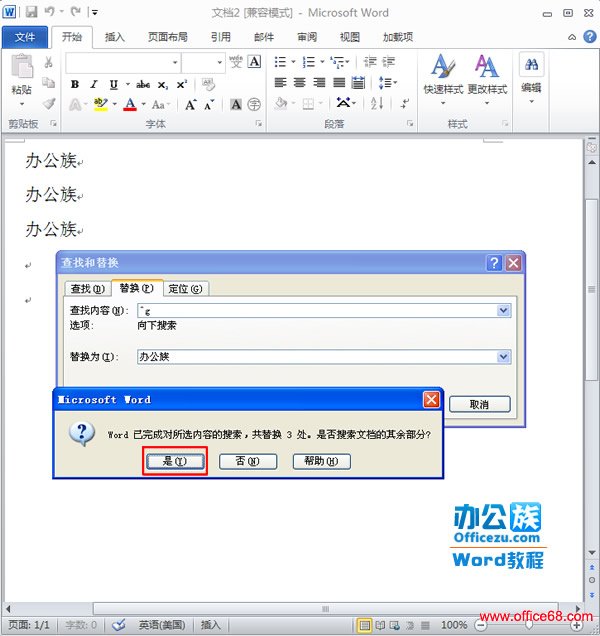This screenshot has height=636, width=600.
Task: Apply the red font color A
Action: coord(130,105)
